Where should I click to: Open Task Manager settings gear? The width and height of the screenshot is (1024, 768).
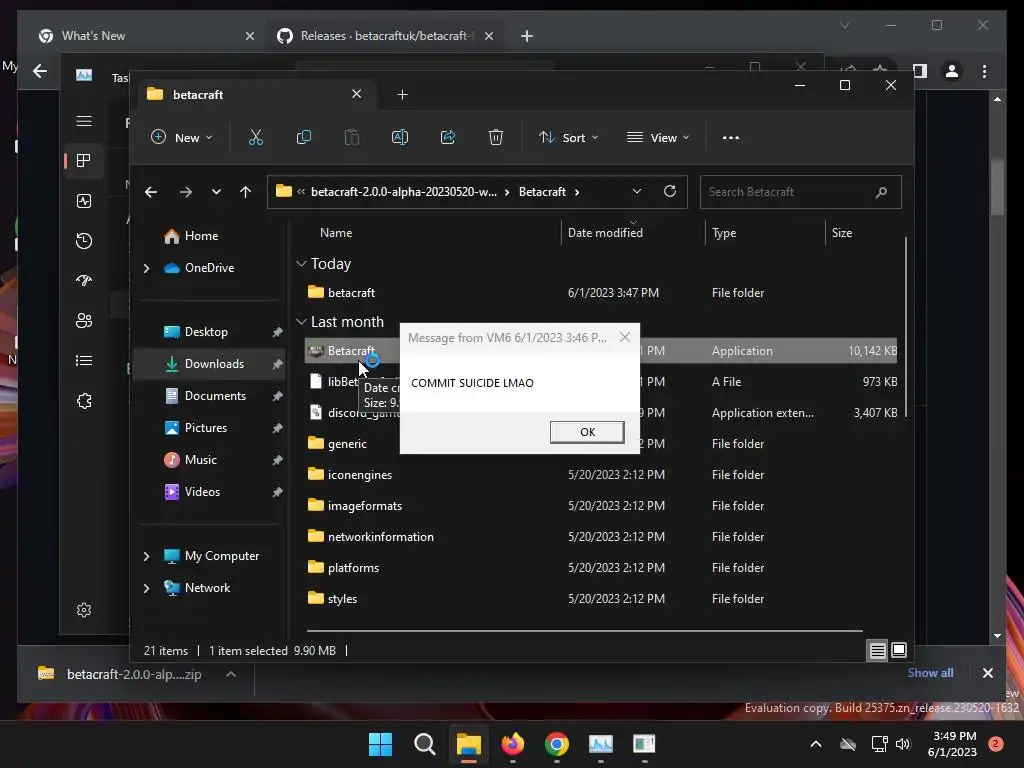[x=84, y=610]
